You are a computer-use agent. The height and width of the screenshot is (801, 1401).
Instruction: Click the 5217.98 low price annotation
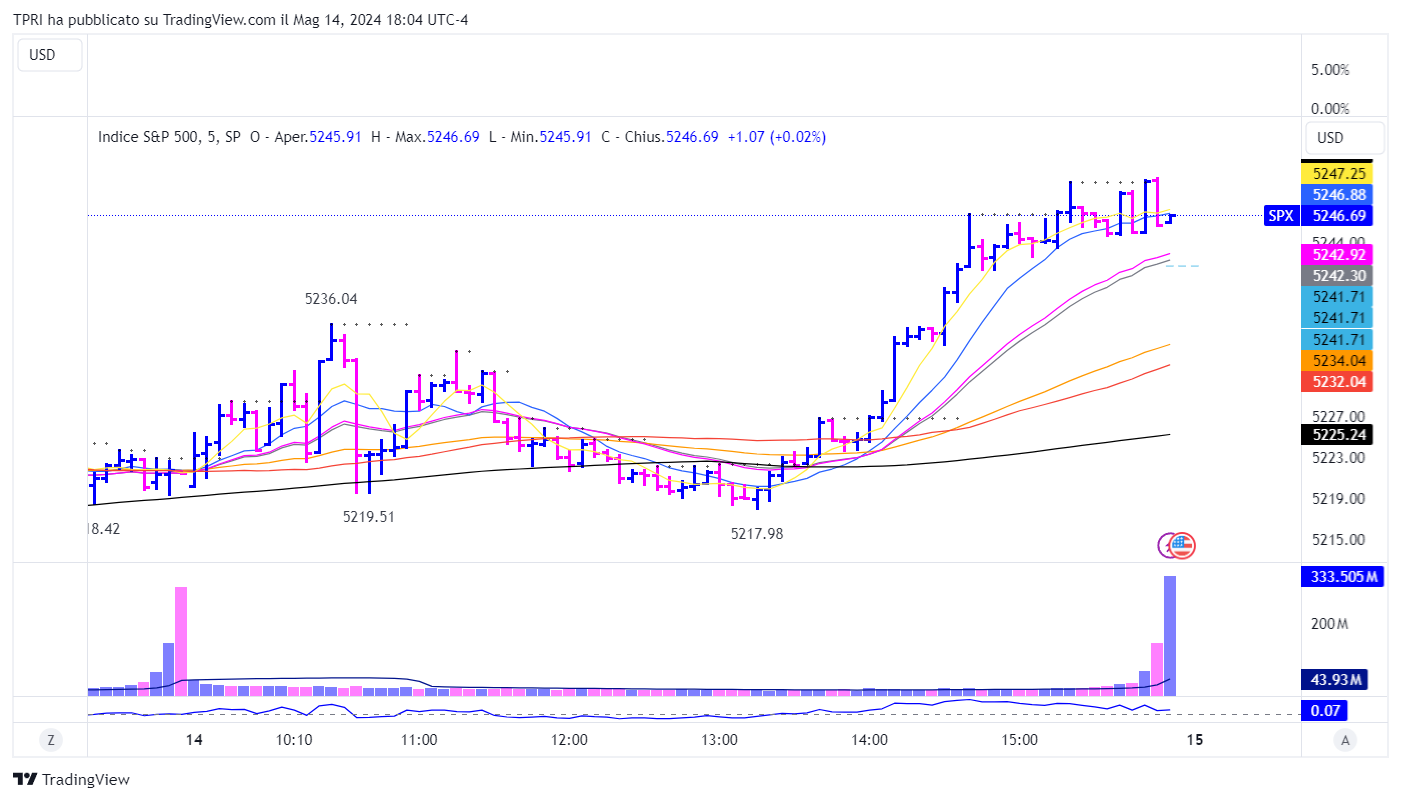[x=757, y=534]
